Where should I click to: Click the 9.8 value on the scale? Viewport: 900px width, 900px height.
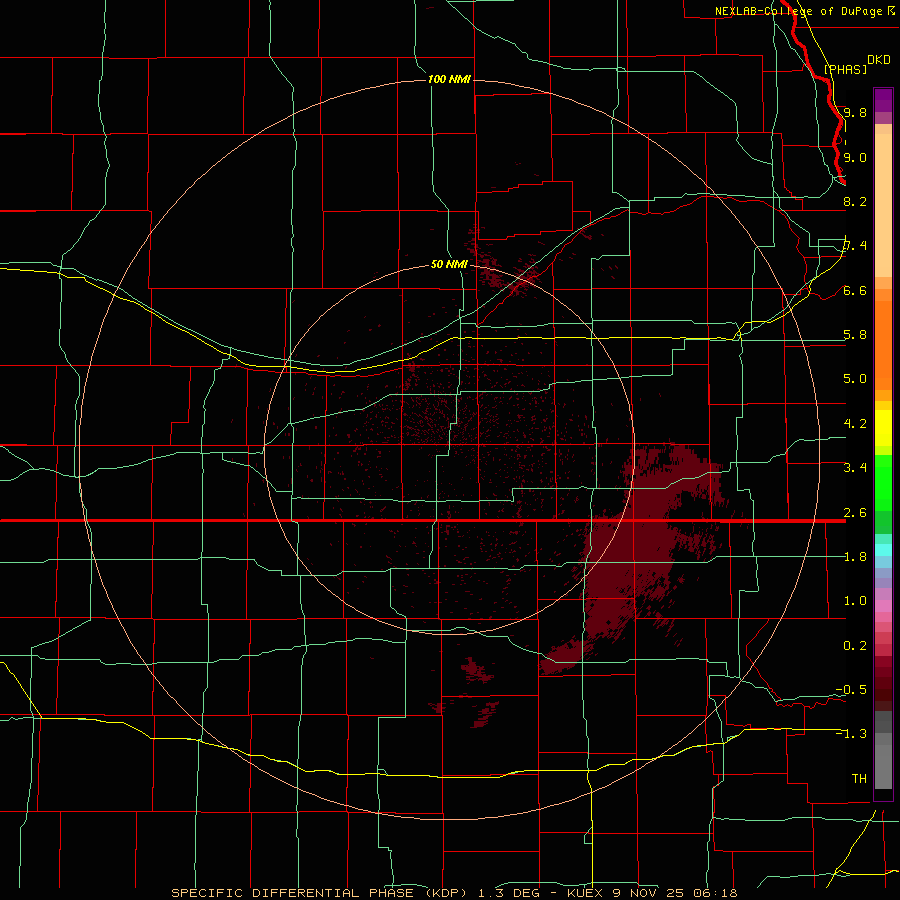point(855,112)
